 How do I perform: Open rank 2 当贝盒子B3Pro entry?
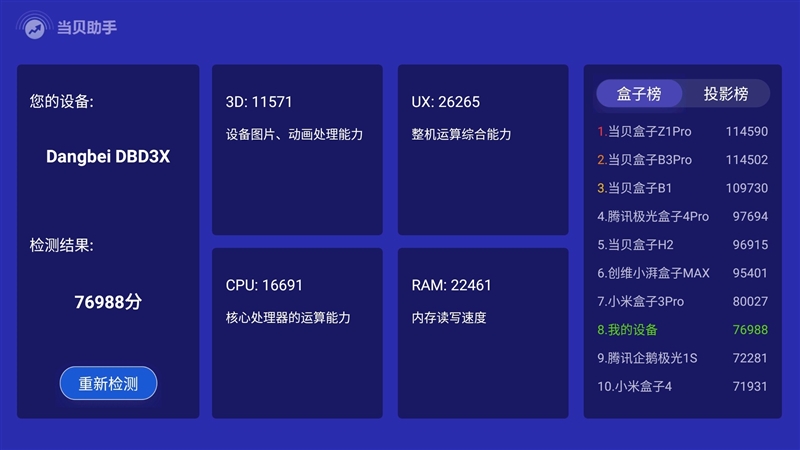(x=682, y=160)
